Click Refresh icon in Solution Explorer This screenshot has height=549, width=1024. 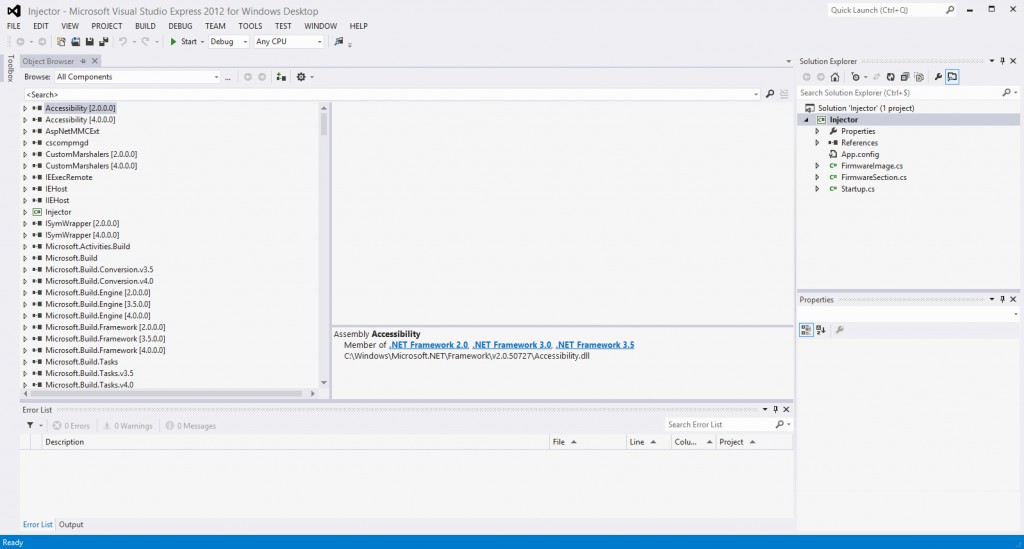click(x=890, y=77)
